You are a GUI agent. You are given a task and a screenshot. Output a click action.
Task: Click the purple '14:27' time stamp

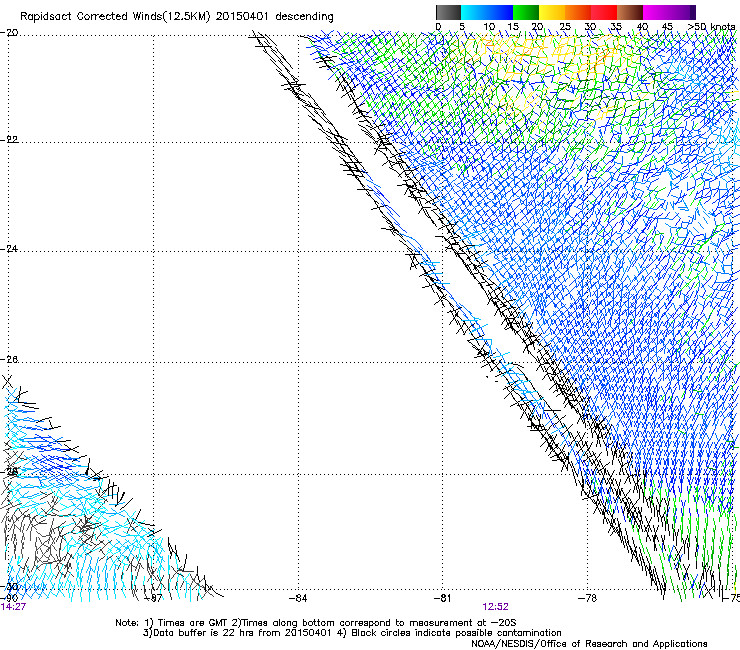[x=13, y=607]
